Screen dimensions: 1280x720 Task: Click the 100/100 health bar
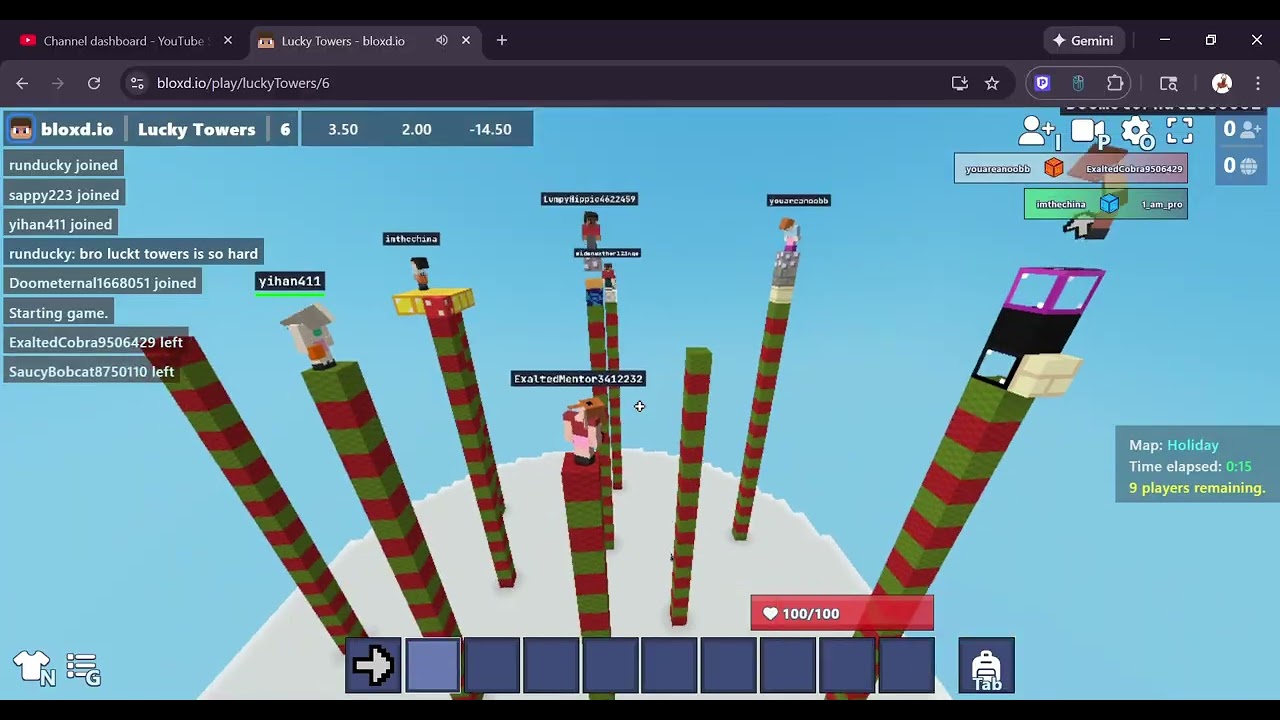pyautogui.click(x=842, y=614)
